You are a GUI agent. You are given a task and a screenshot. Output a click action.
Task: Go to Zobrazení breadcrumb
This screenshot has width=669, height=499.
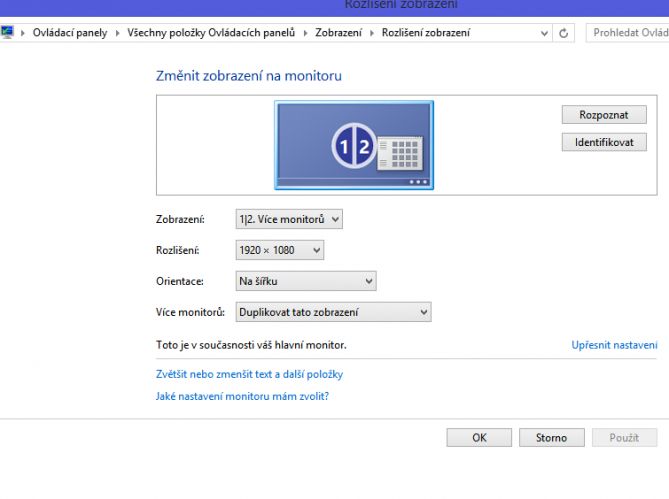click(338, 33)
